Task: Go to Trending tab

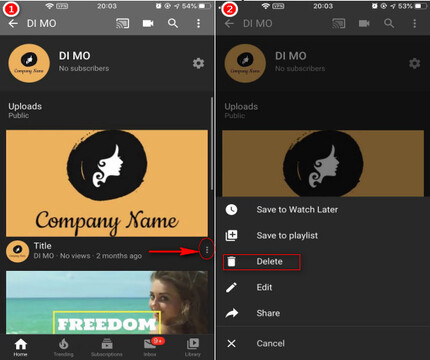Action: [63, 347]
